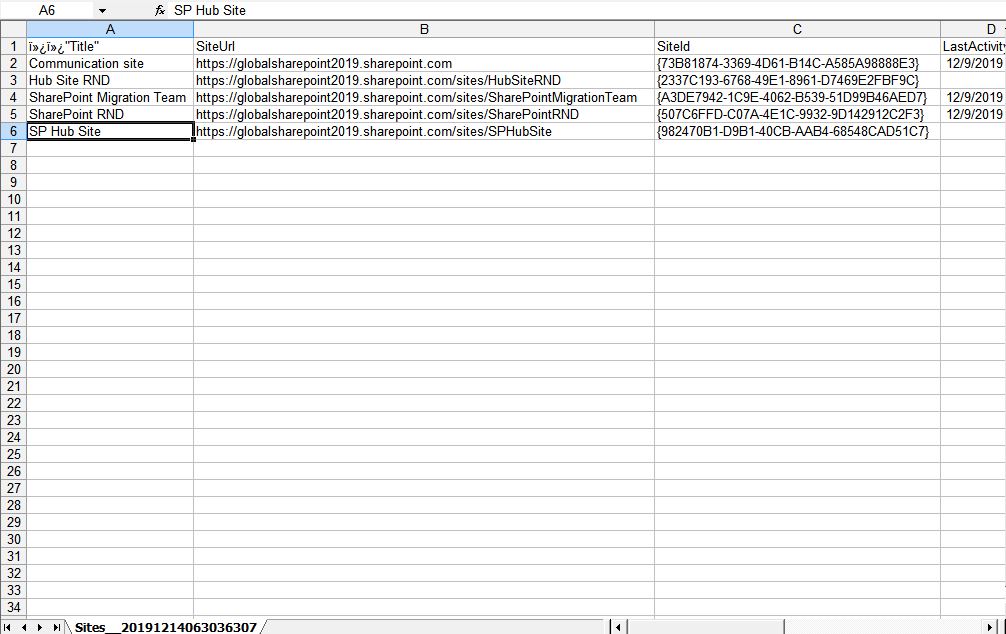Click horizontal scrollbar right arrow

[x=990, y=627]
